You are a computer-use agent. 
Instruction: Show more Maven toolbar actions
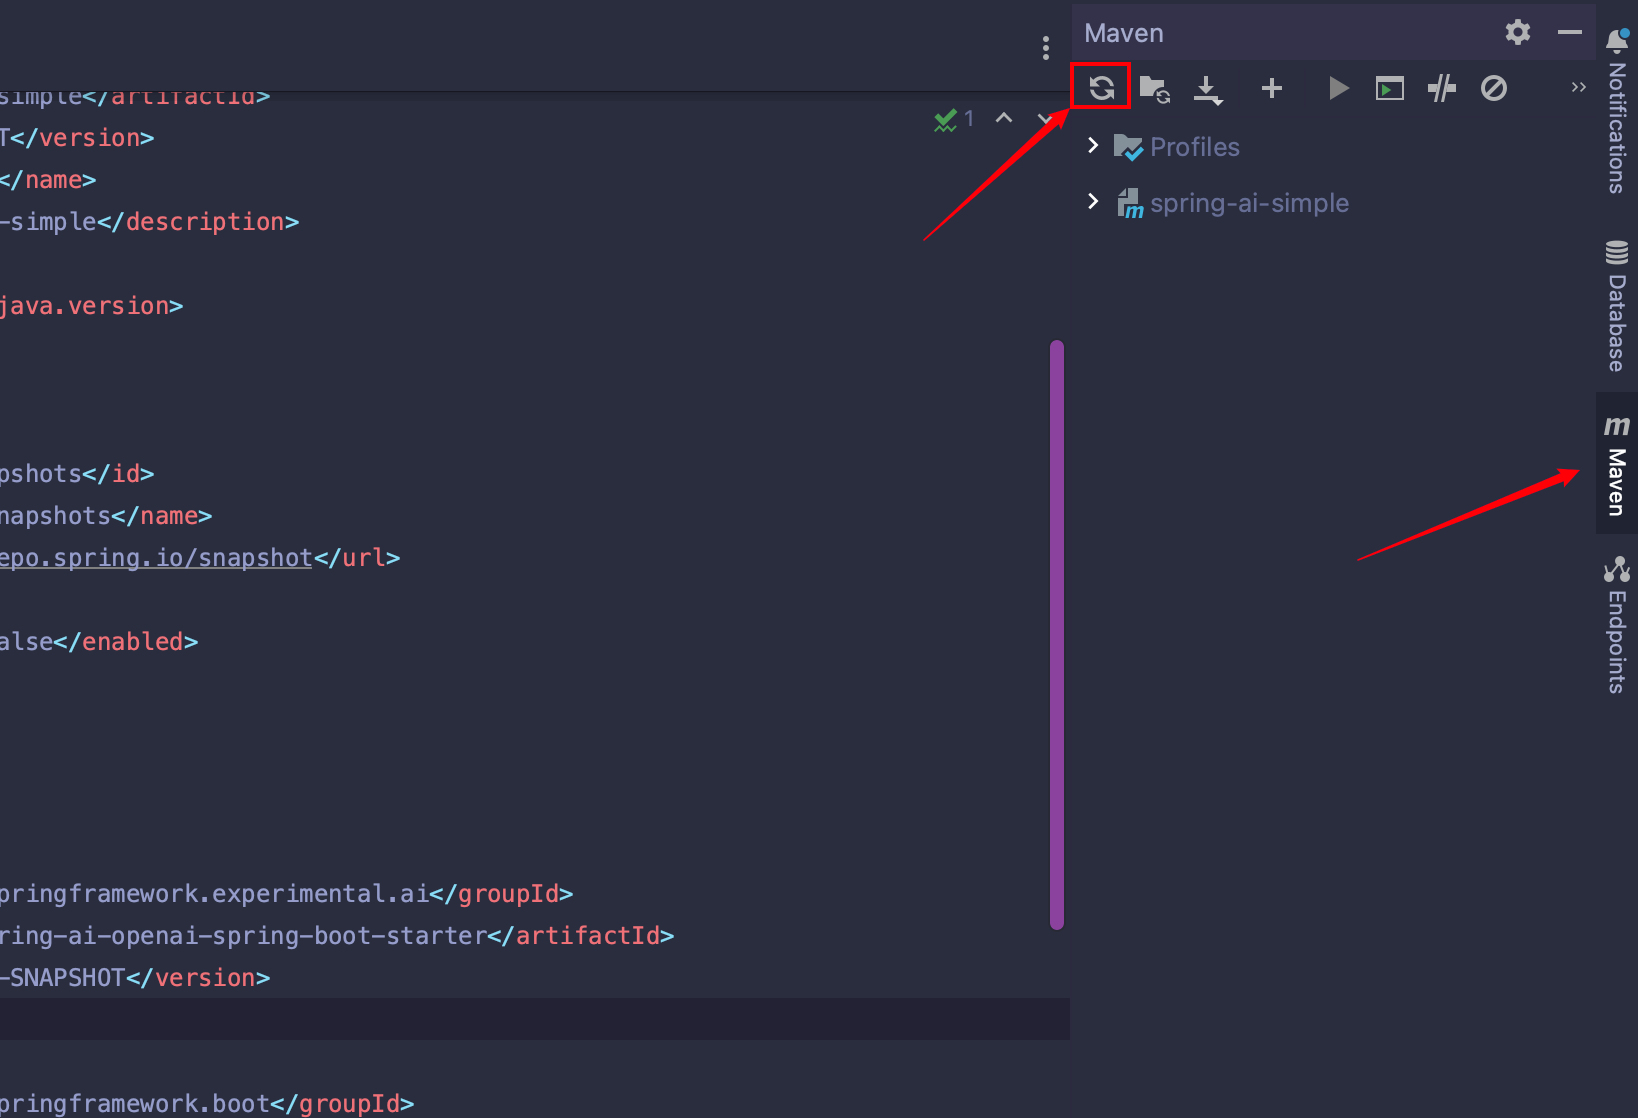pos(1578,88)
